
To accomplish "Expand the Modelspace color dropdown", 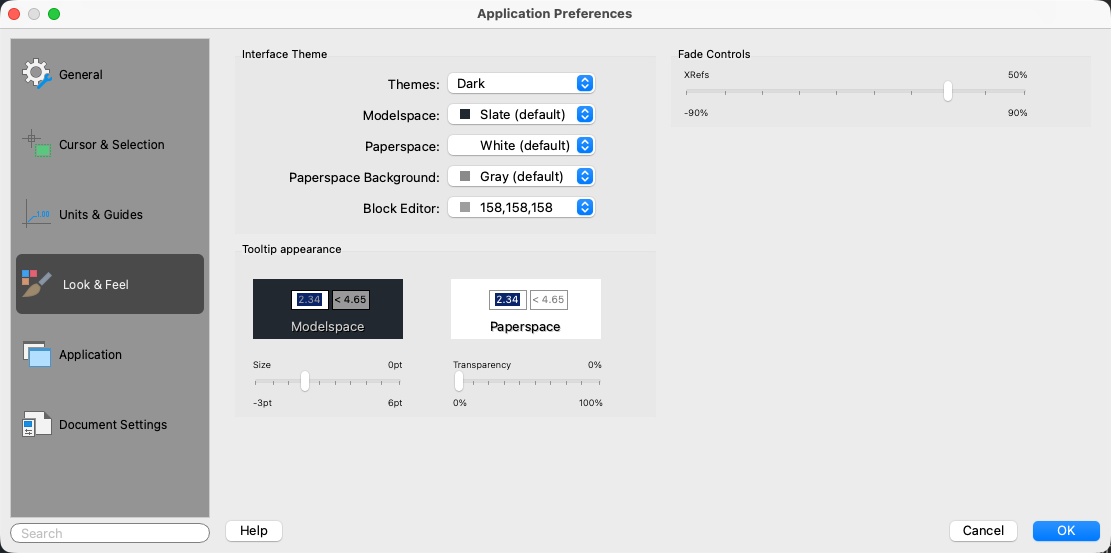I will pos(521,115).
